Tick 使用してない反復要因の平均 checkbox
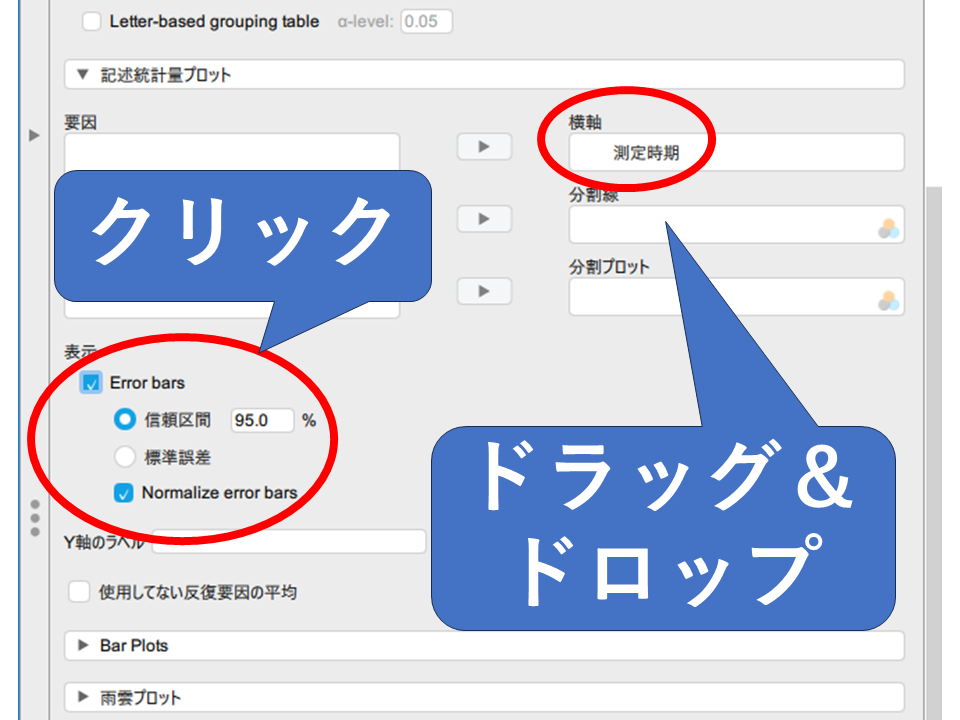Viewport: 960px width, 720px height. point(80,592)
